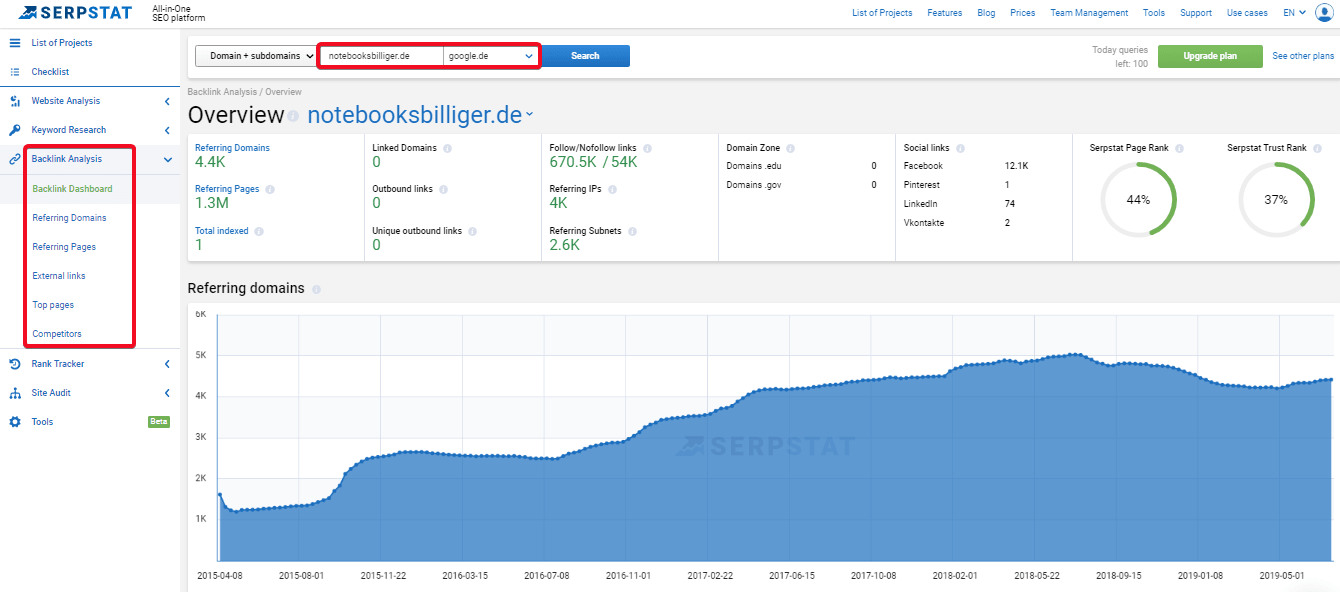Screen dimensions: 1340x592
Task: Open Referring Domains in sidebar submenu
Action: (69, 218)
